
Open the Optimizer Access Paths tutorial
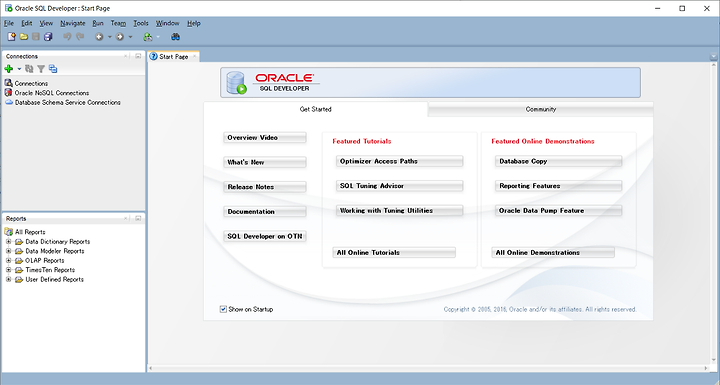399,161
